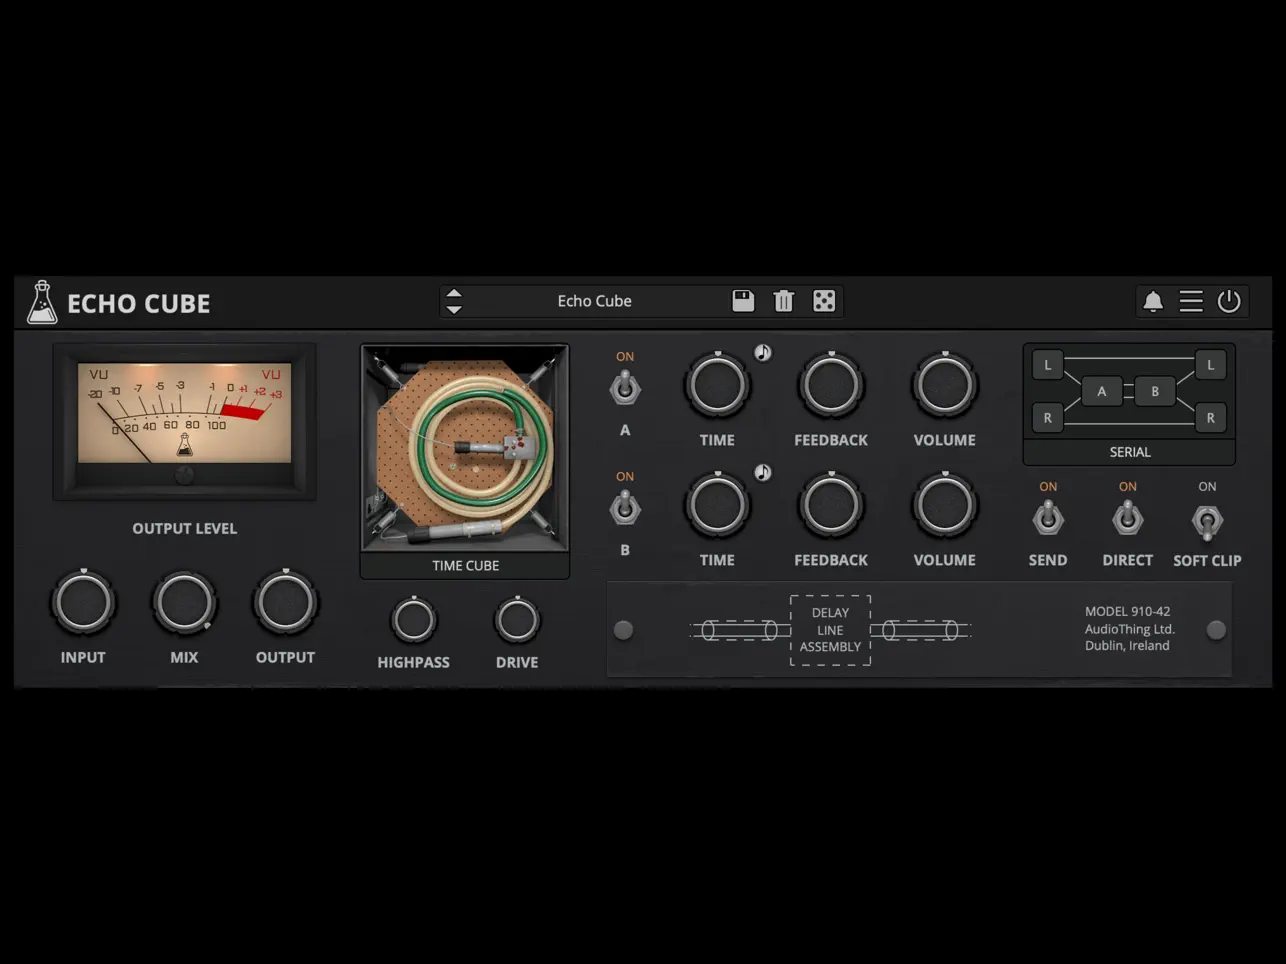Flip the SEND toggle switch

click(1048, 518)
